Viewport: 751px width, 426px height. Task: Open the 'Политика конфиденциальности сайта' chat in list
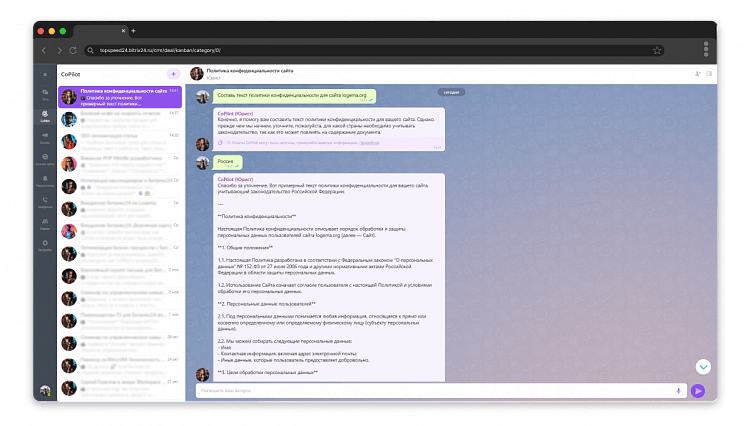(120, 97)
